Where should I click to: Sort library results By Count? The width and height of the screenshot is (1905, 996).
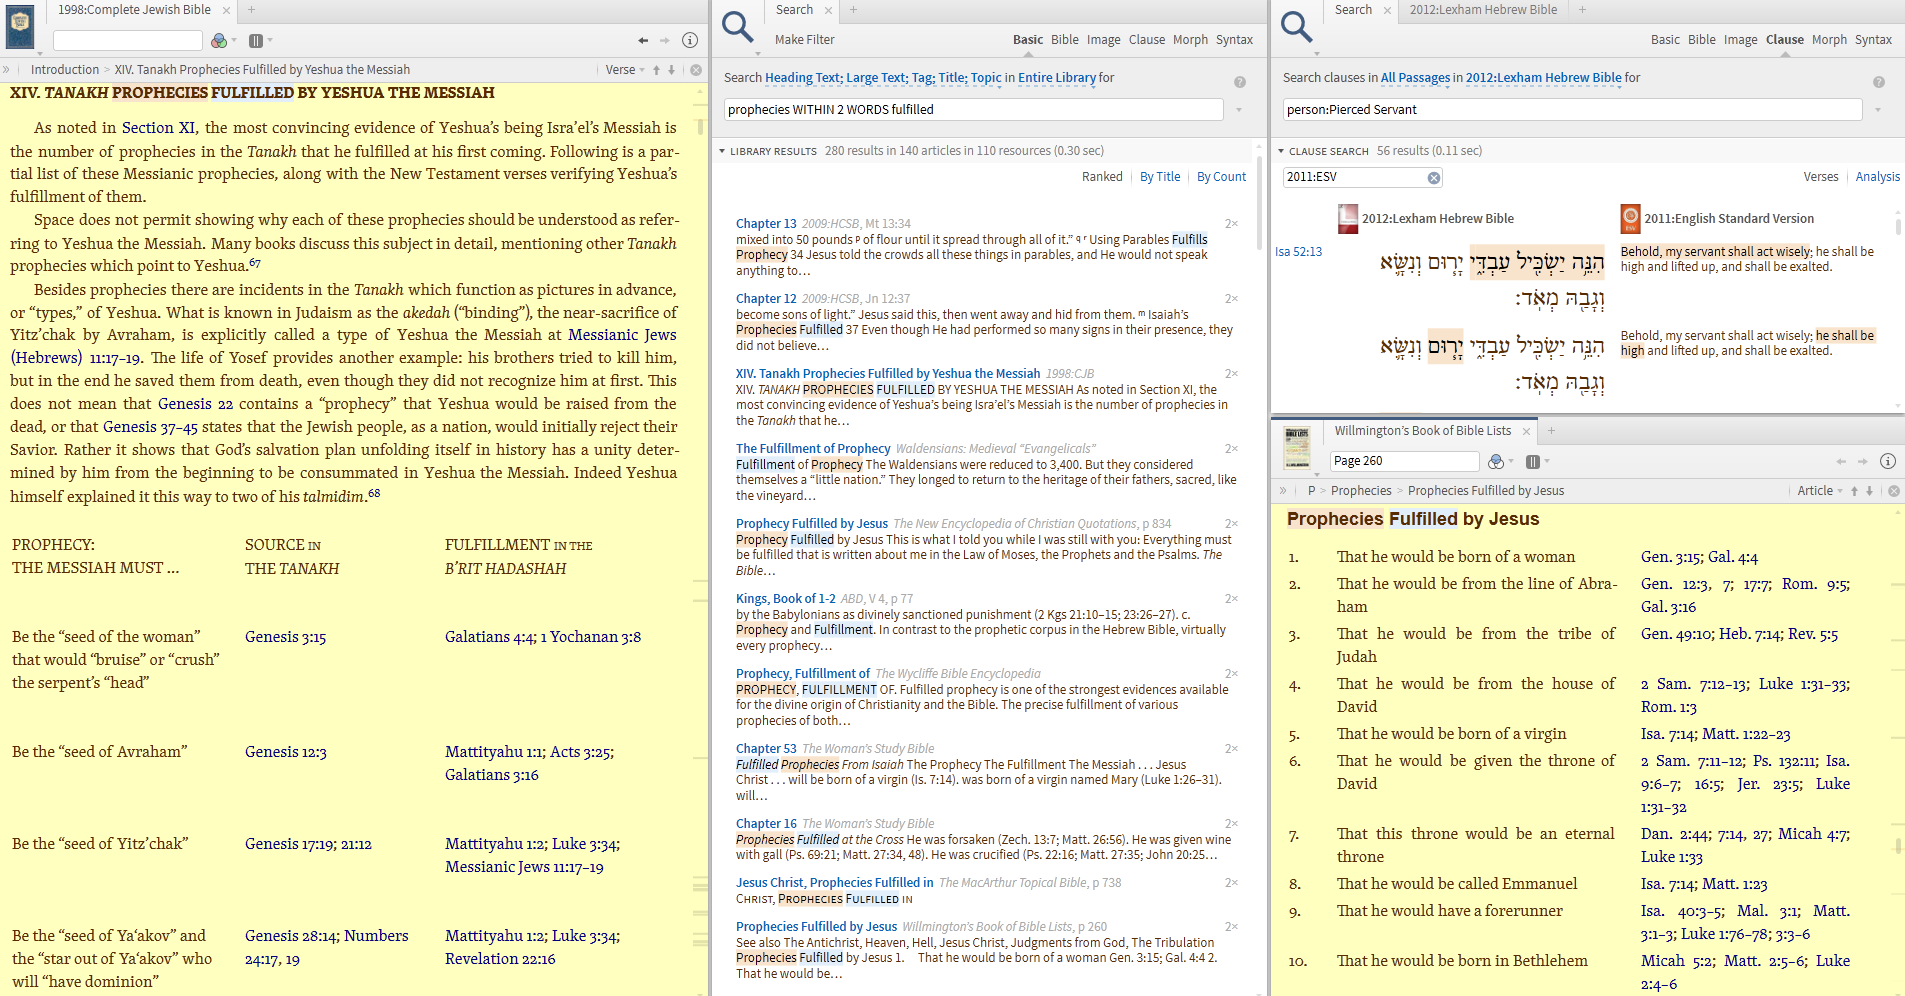click(1221, 177)
